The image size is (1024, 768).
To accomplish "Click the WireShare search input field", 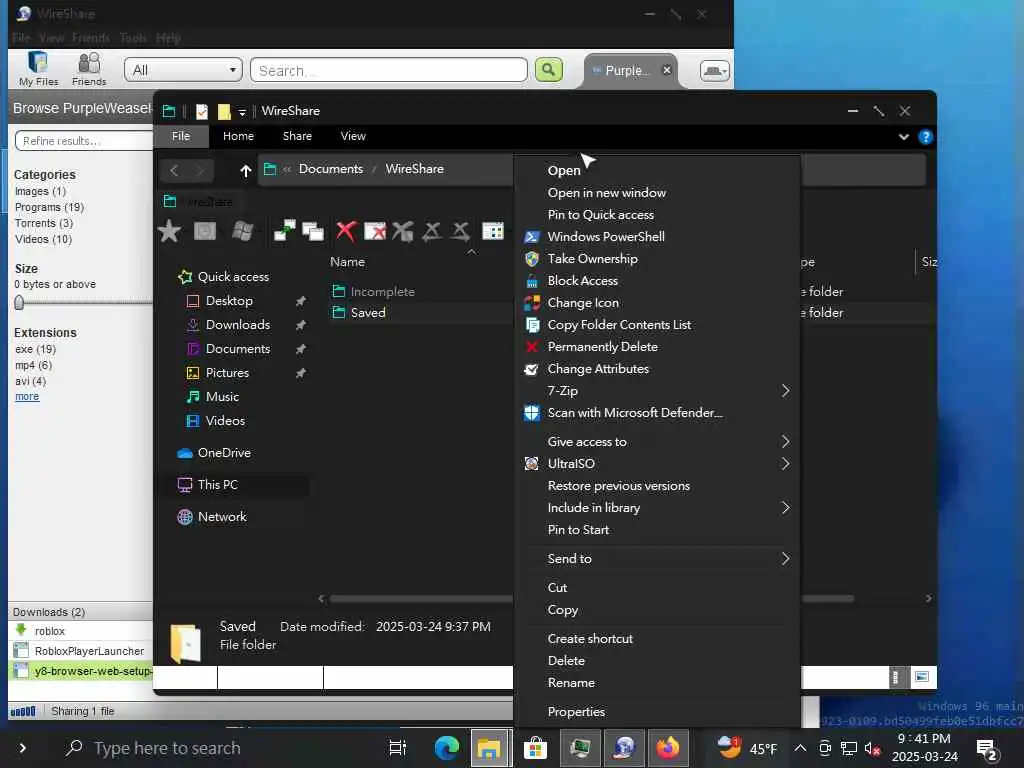I will pyautogui.click(x=389, y=70).
